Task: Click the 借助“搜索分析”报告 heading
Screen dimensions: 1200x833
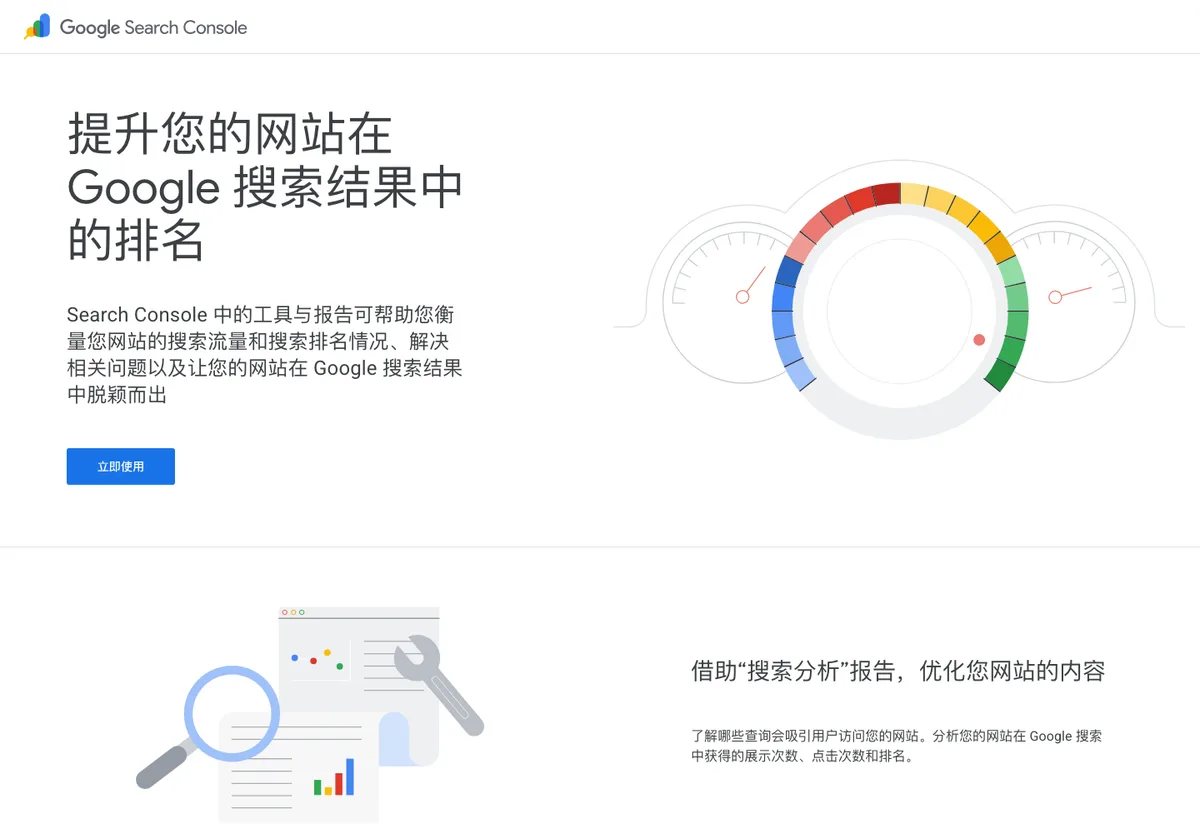Action: click(898, 671)
